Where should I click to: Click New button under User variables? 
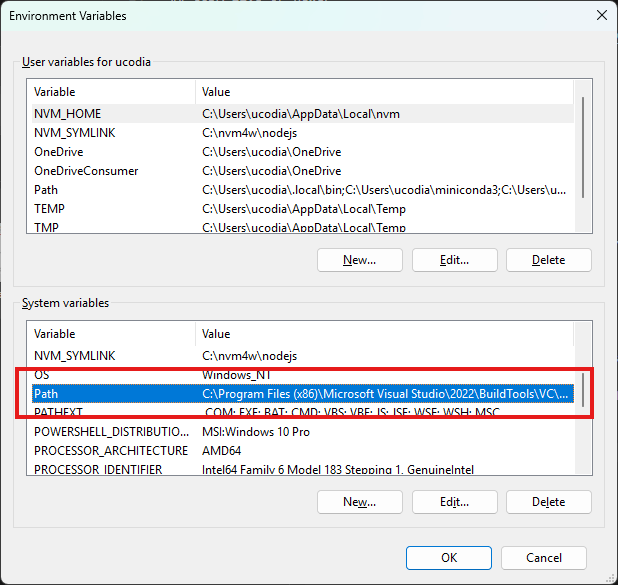click(x=359, y=260)
